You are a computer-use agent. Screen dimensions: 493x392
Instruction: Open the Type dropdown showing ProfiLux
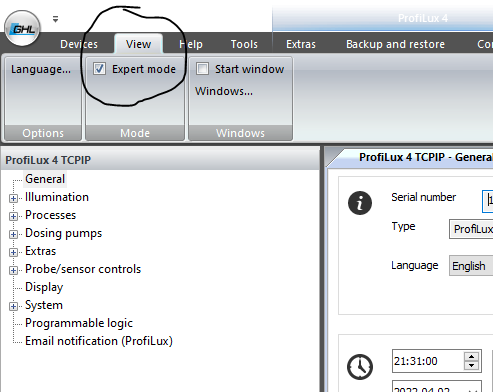point(471,229)
